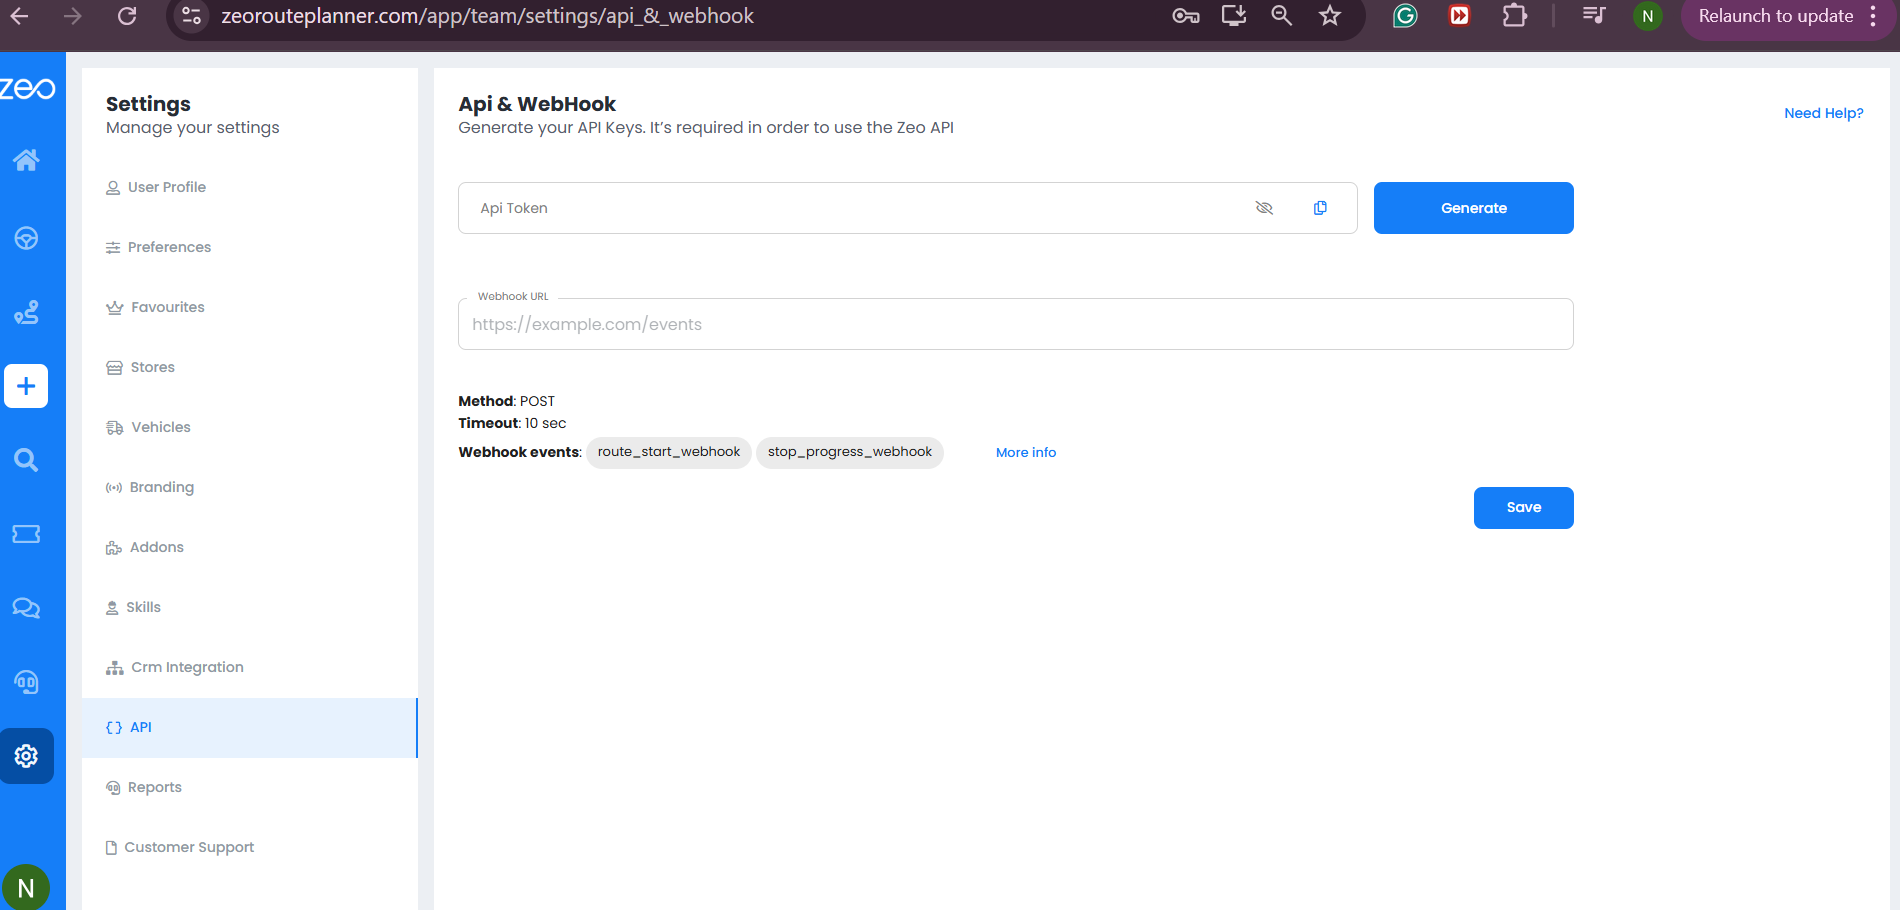Screen dimensions: 1900x910
Task: Open customer support headset icon in sidebar
Action: click(x=26, y=682)
